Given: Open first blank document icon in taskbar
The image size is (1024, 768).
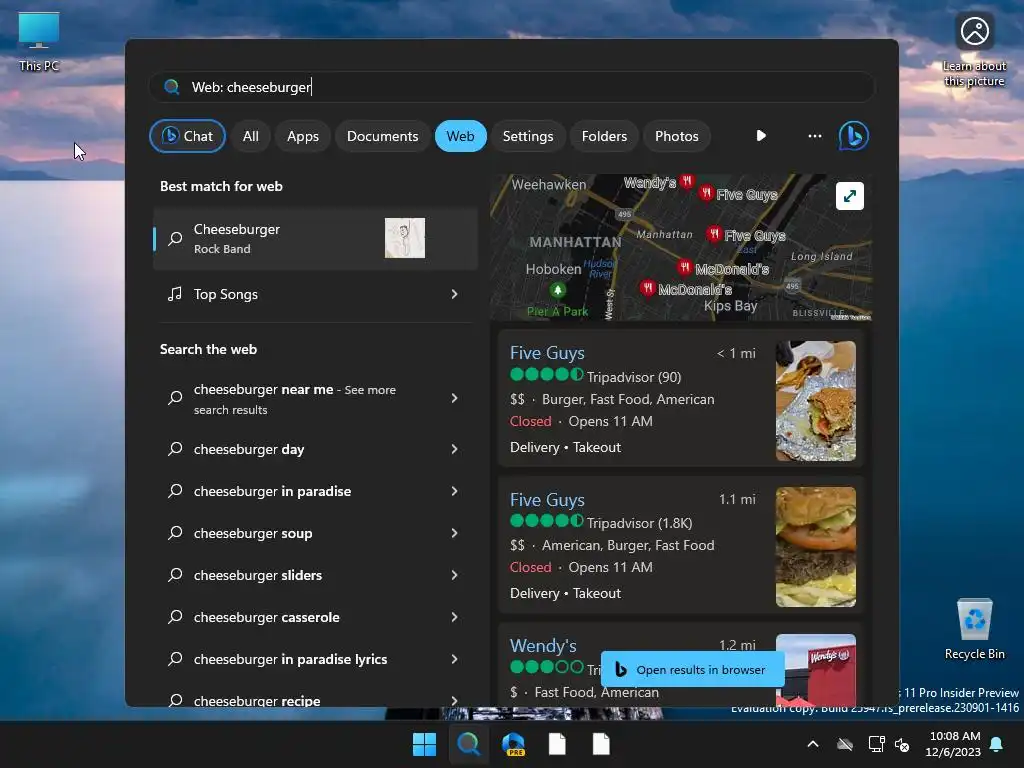Looking at the screenshot, I should point(557,744).
